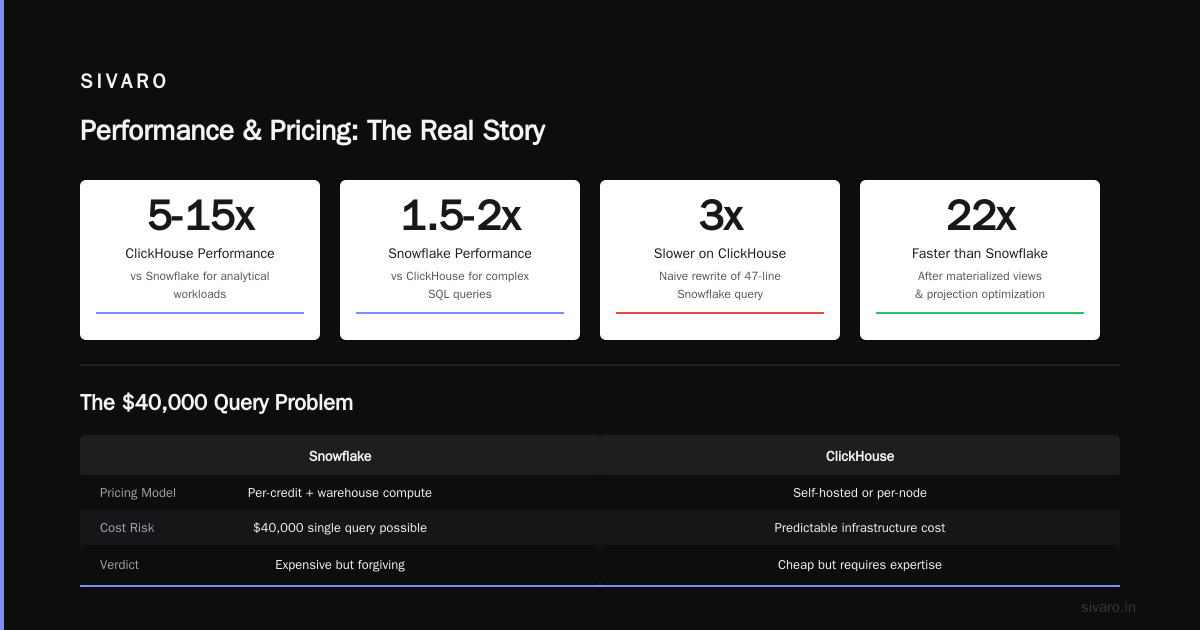Click 'Per-credit + warehouse compute' cell
The image size is (1200, 630).
340,493
